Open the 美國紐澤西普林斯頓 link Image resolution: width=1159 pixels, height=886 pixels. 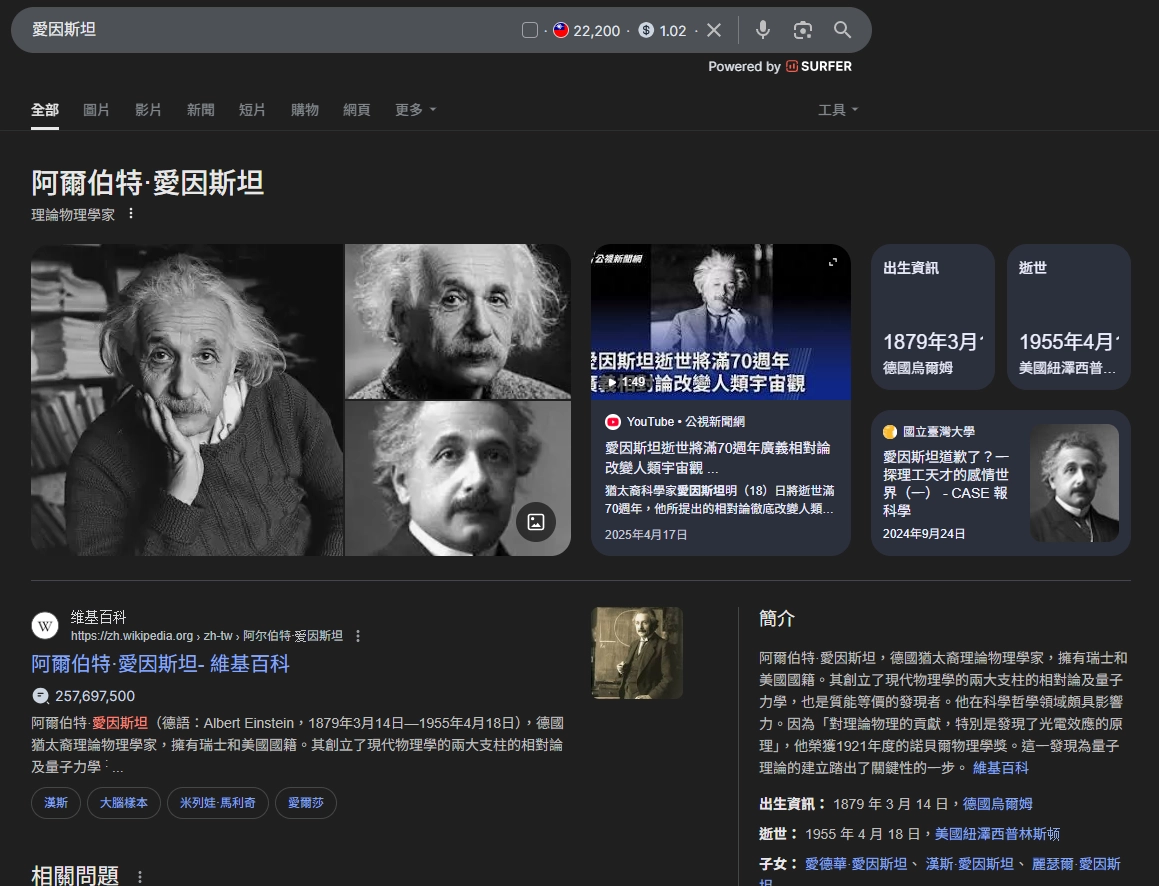pyautogui.click(x=997, y=834)
